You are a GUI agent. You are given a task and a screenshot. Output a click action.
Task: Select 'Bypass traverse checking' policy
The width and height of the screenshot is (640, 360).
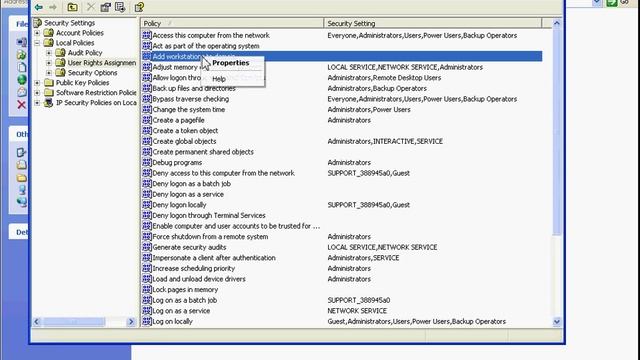[x=190, y=99]
